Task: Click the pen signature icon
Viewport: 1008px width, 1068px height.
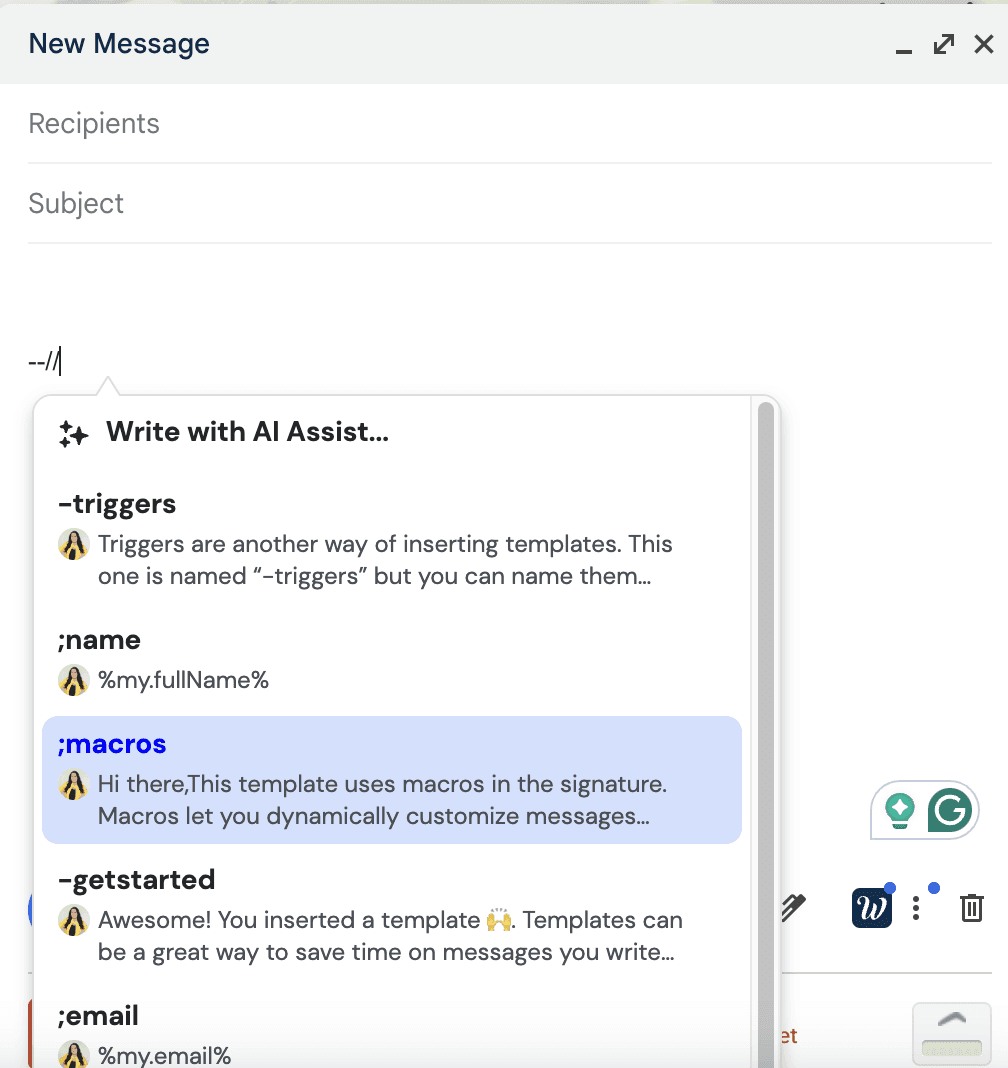Action: 793,907
